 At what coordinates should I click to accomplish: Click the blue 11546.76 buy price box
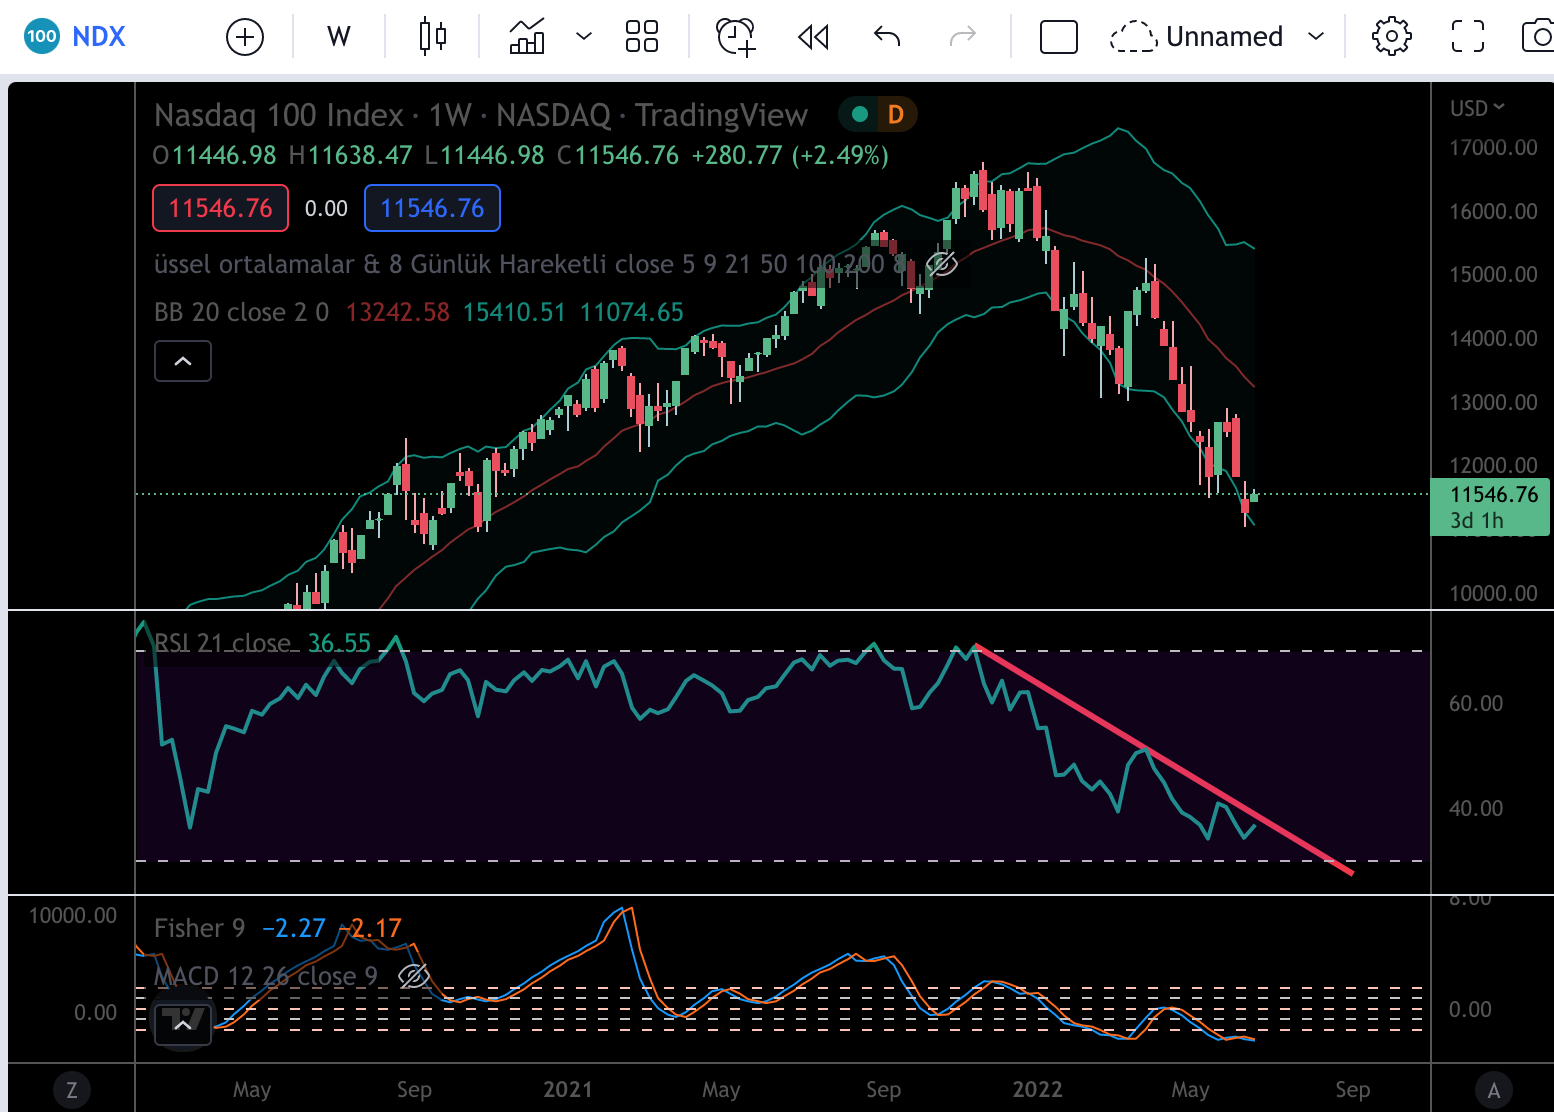[x=432, y=208]
